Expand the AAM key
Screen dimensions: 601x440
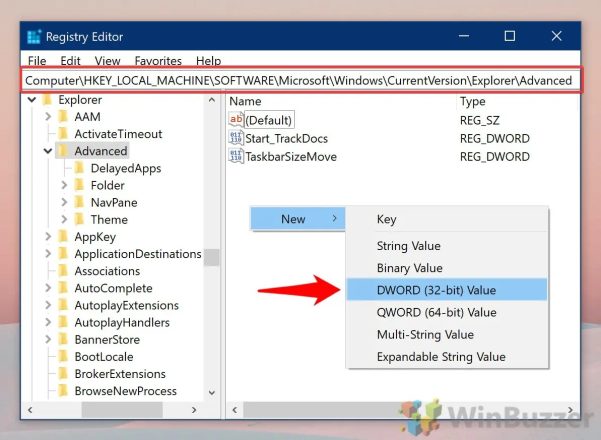tap(48, 117)
